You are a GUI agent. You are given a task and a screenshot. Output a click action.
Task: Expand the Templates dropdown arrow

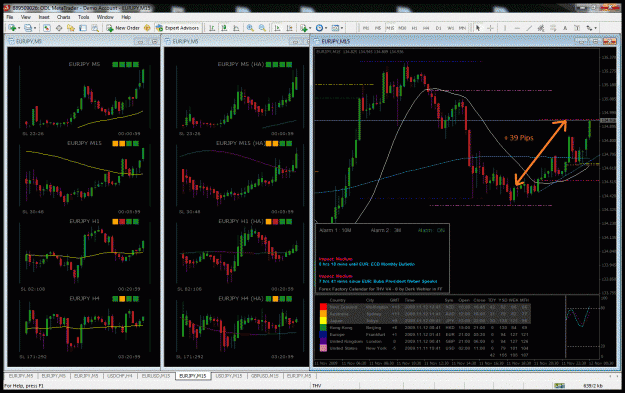pos(342,28)
